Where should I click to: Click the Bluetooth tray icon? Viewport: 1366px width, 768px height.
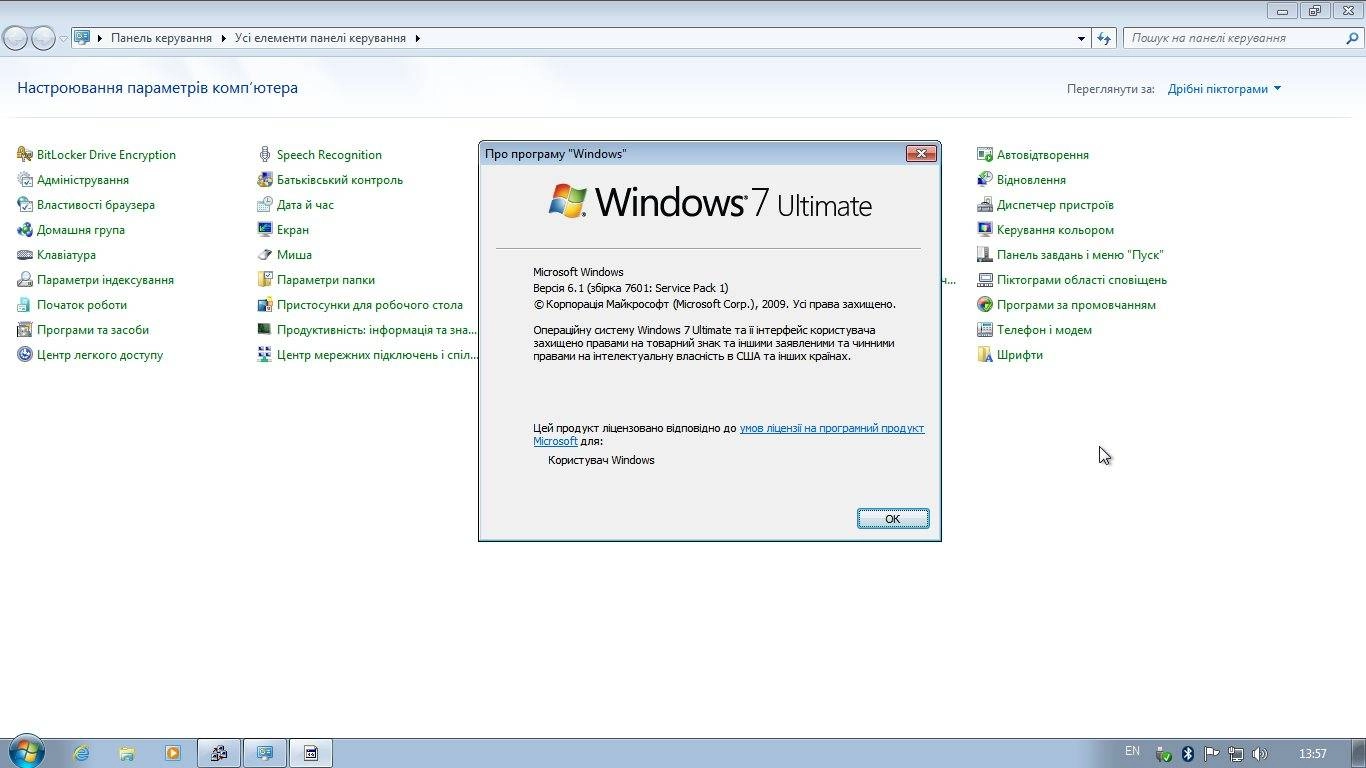1188,754
